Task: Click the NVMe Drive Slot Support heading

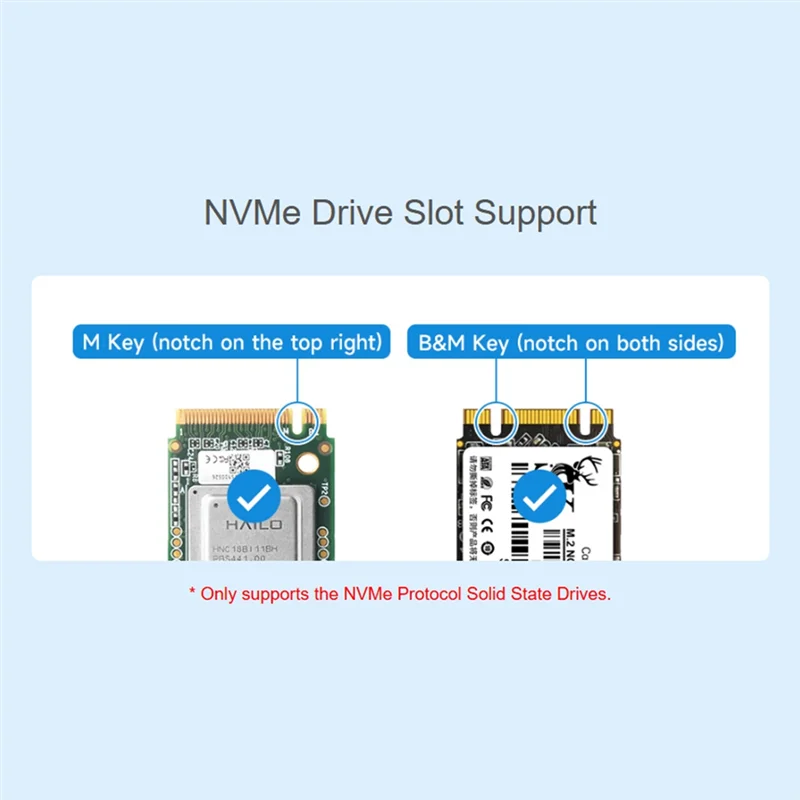Action: click(401, 212)
